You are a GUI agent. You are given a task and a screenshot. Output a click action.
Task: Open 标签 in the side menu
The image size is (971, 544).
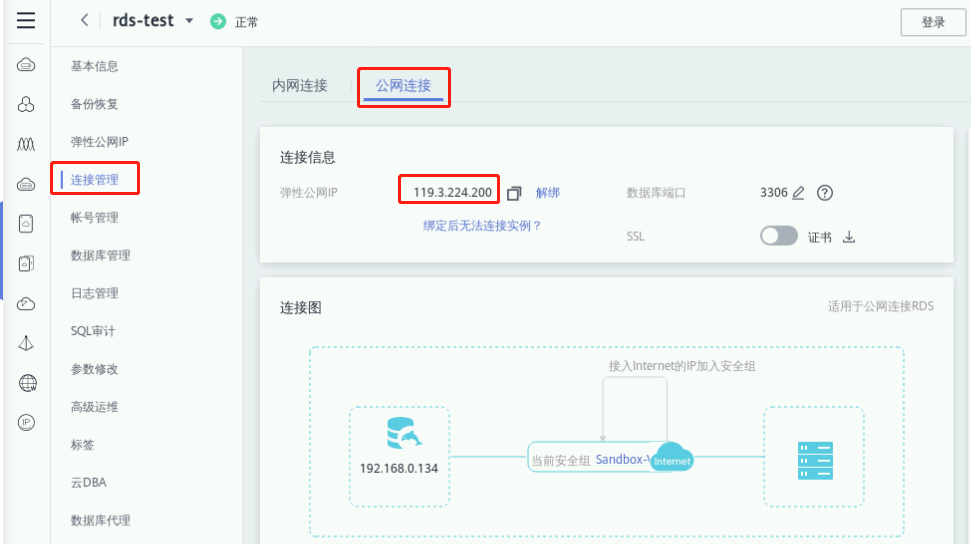click(x=82, y=444)
